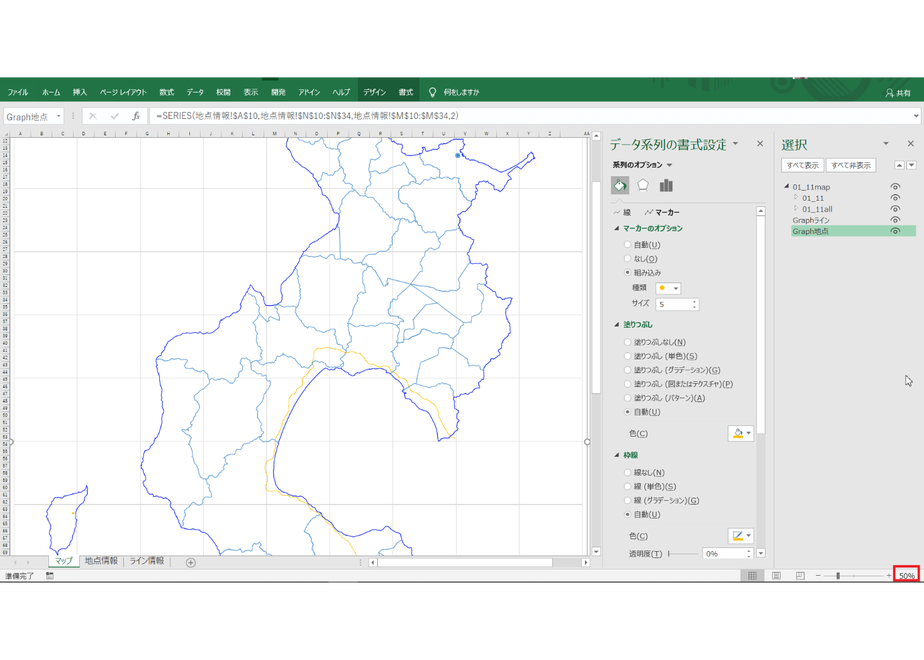
Task: Select 線 (単色)(S) radio button
Action: point(628,486)
